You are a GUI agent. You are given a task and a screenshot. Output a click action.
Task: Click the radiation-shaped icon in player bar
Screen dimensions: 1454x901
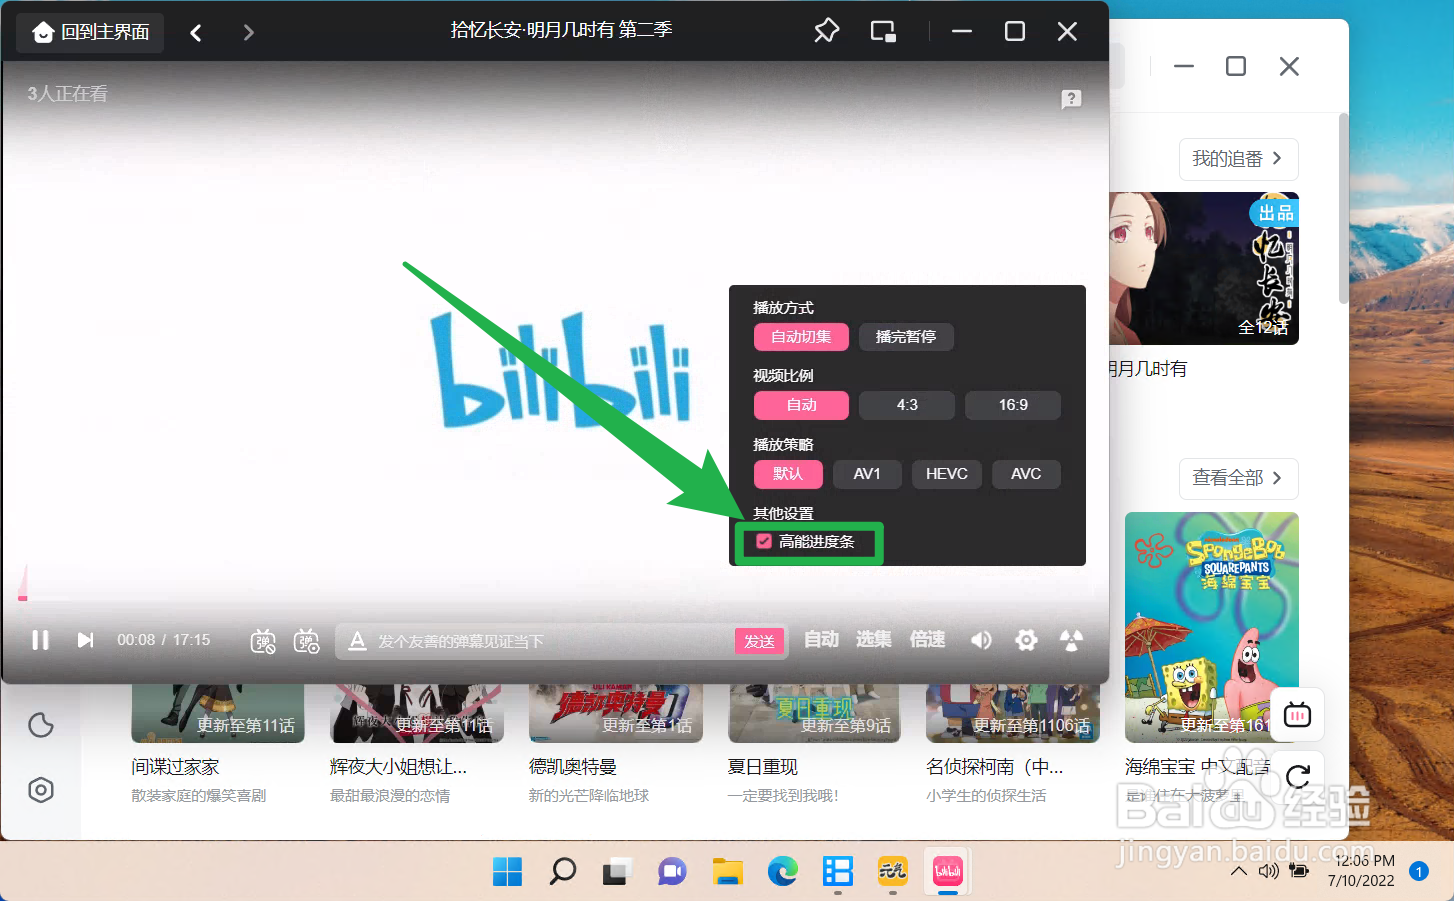point(1071,640)
